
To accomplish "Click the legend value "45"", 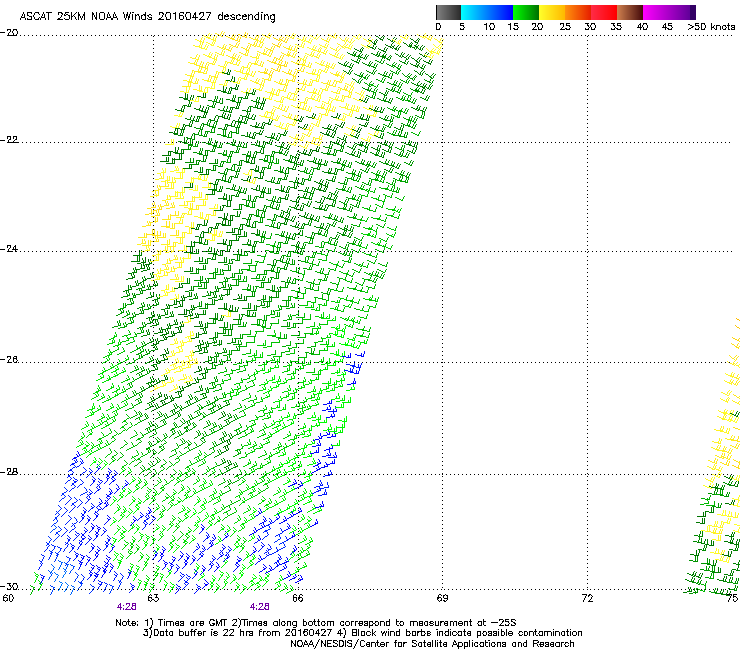I will pyautogui.click(x=667, y=27).
